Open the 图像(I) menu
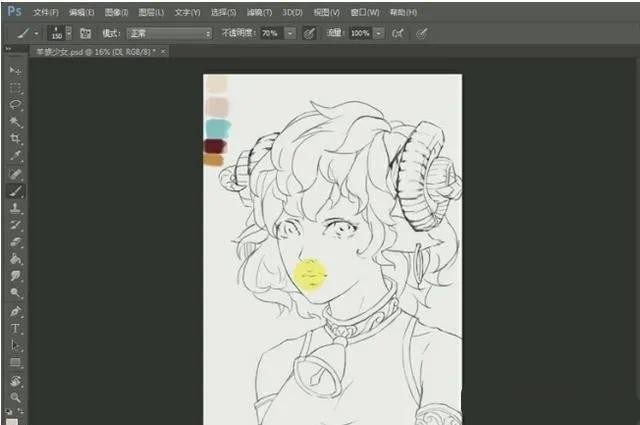Image resolution: width=640 pixels, height=425 pixels. click(x=116, y=12)
